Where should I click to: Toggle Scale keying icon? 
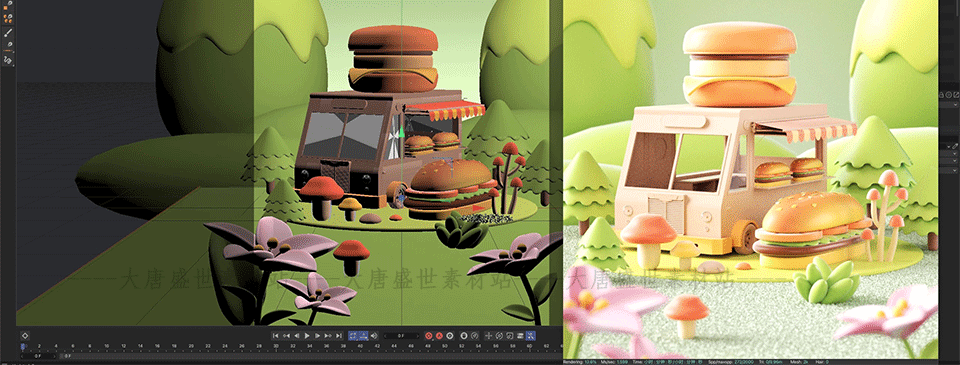coord(509,336)
